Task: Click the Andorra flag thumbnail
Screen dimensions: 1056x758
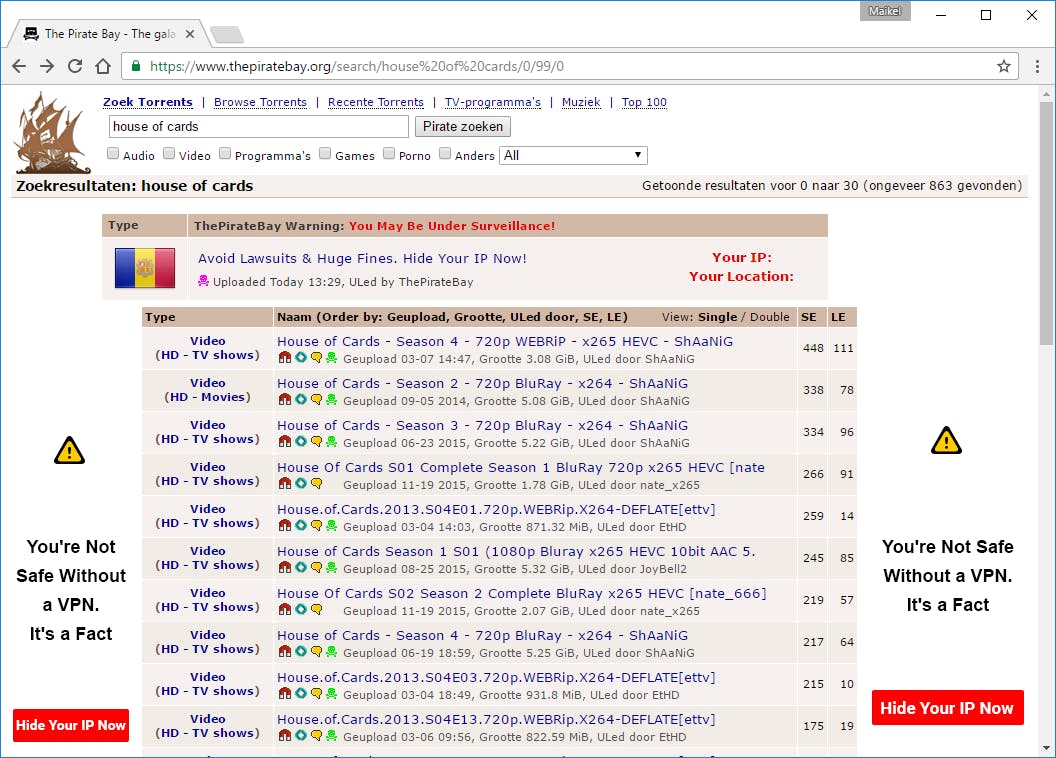Action: point(145,268)
